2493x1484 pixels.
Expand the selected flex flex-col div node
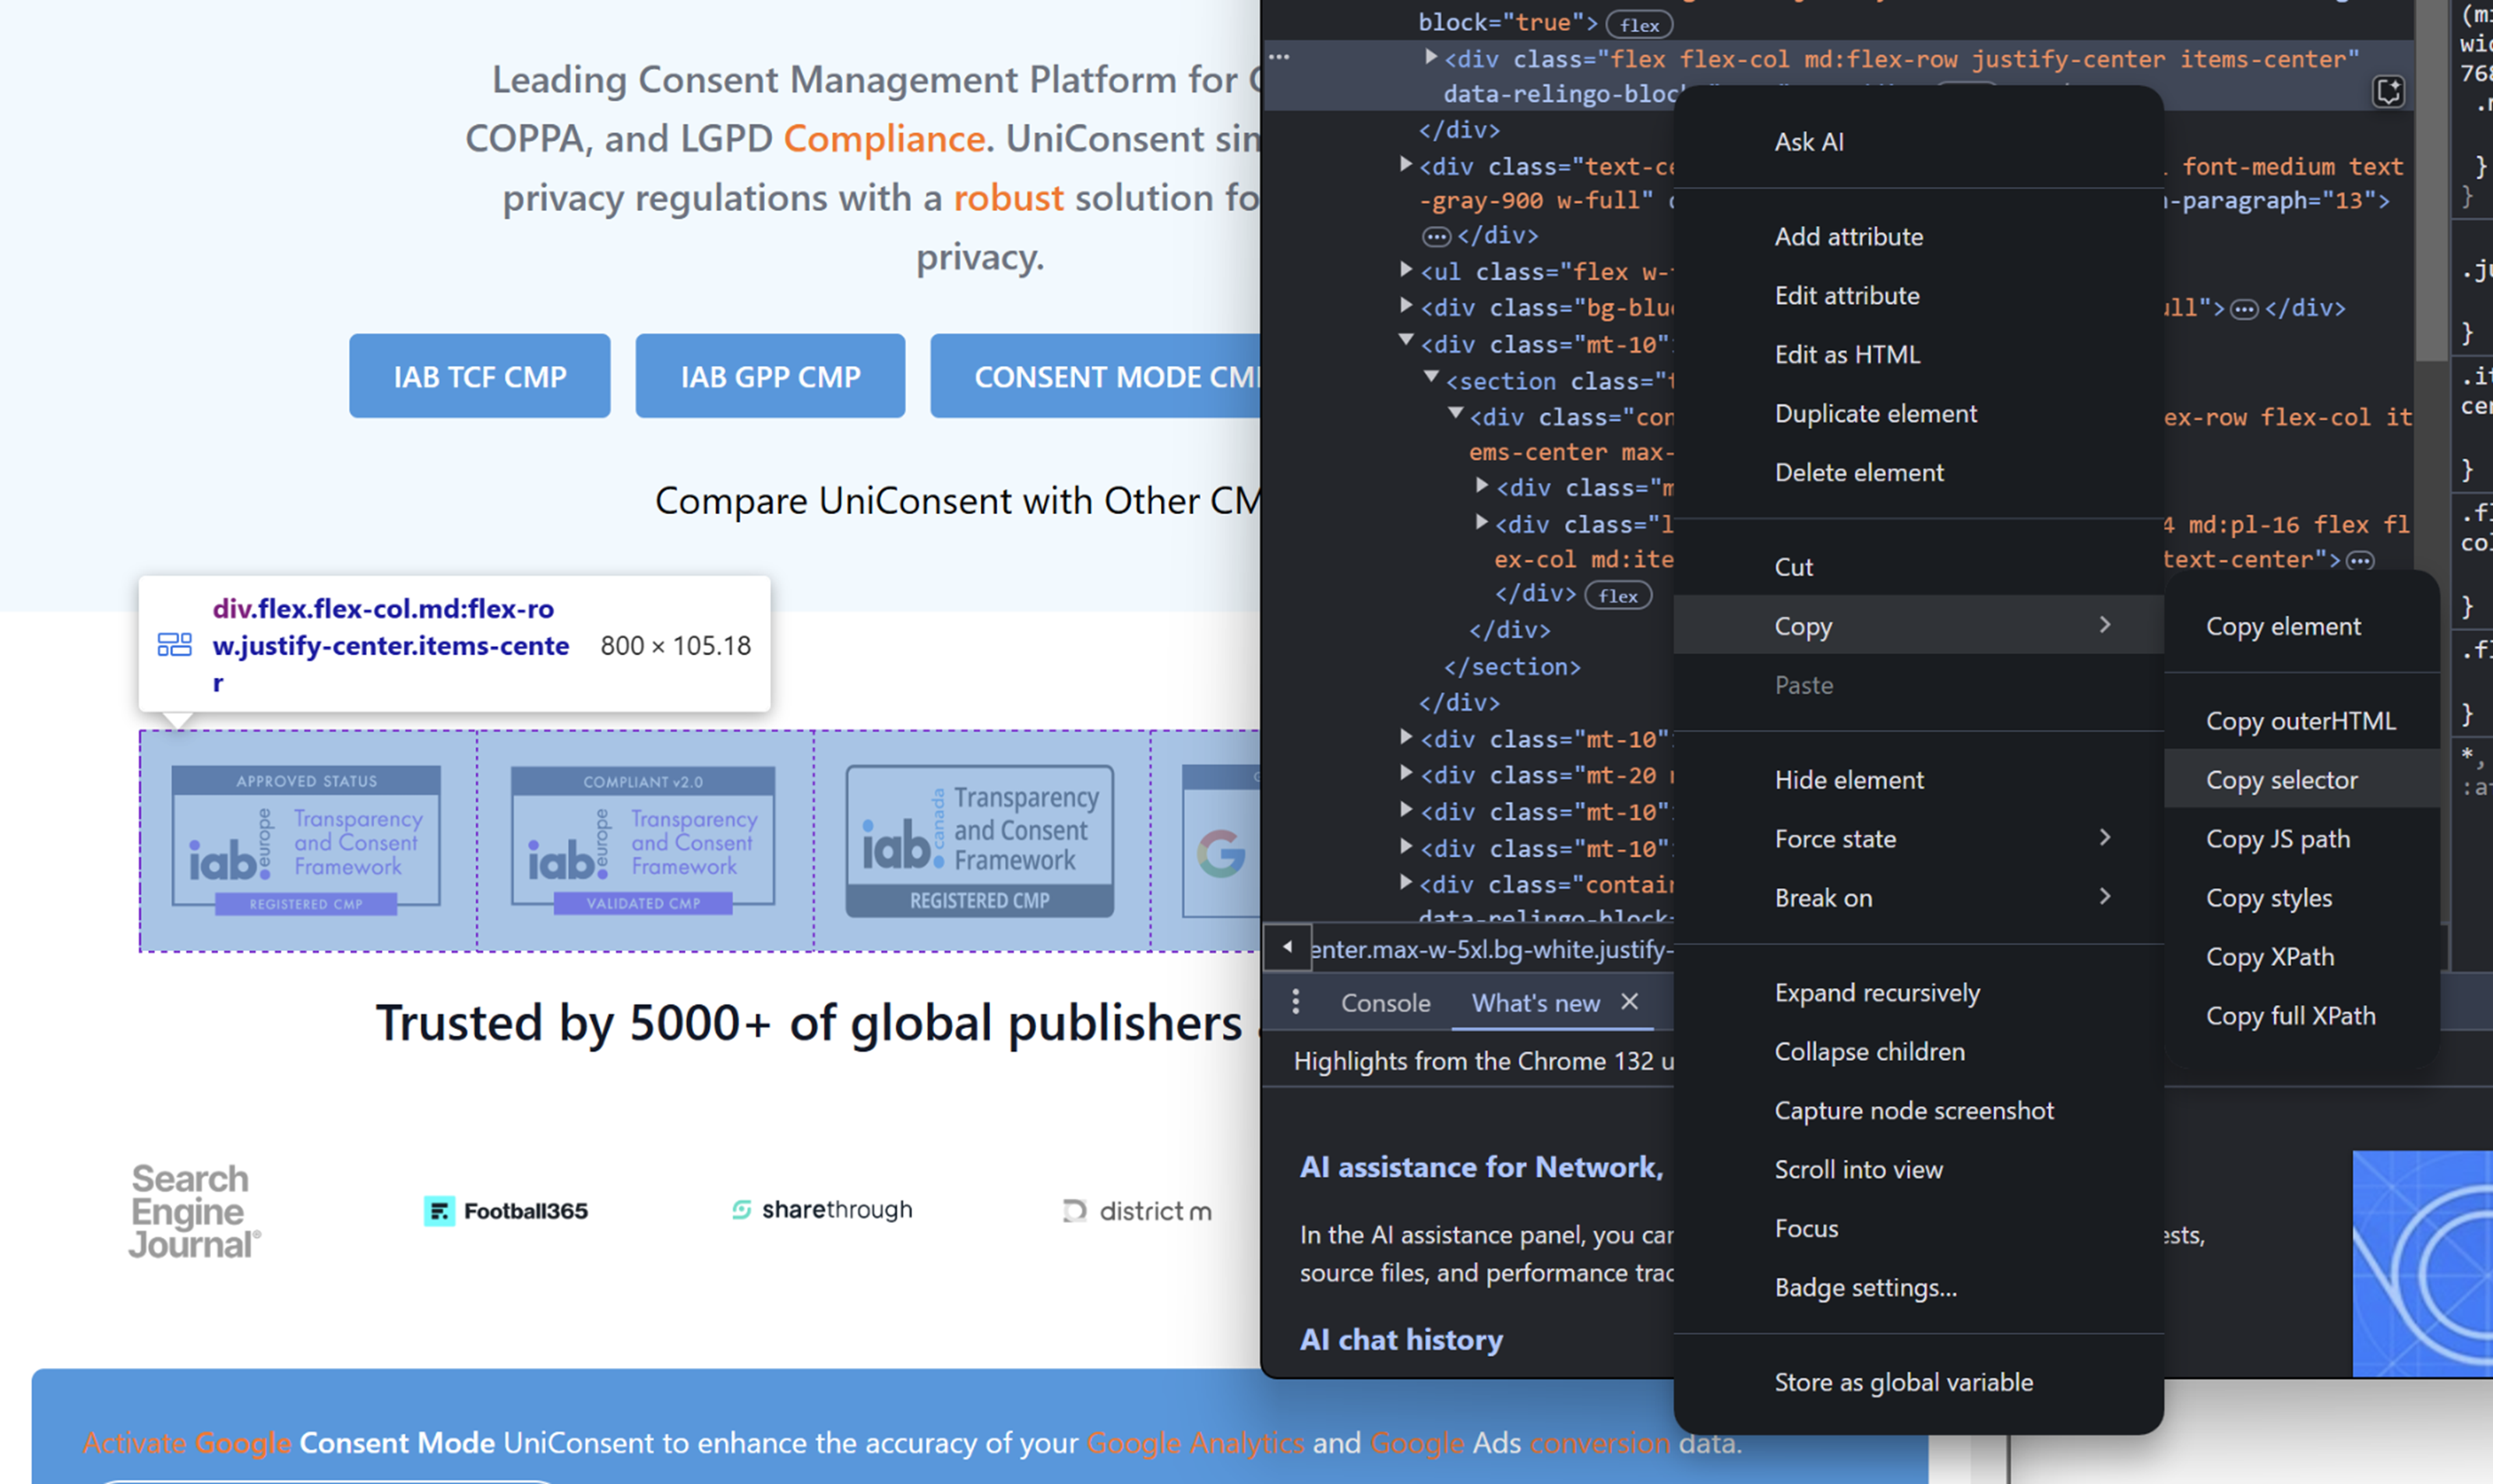pyautogui.click(x=1431, y=57)
